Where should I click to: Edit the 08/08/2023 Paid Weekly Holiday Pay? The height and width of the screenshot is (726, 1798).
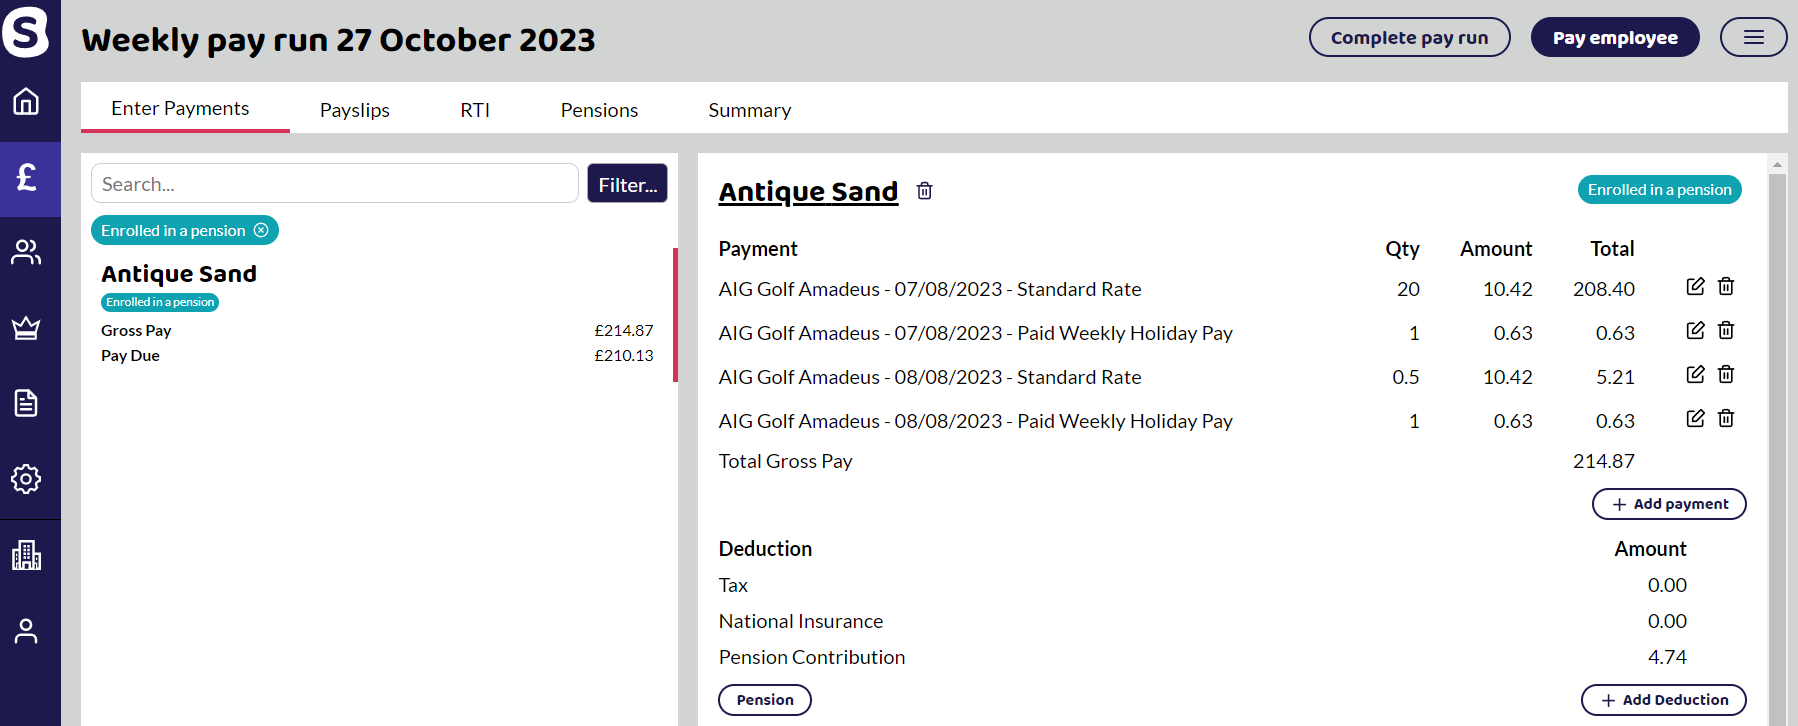pyautogui.click(x=1695, y=419)
